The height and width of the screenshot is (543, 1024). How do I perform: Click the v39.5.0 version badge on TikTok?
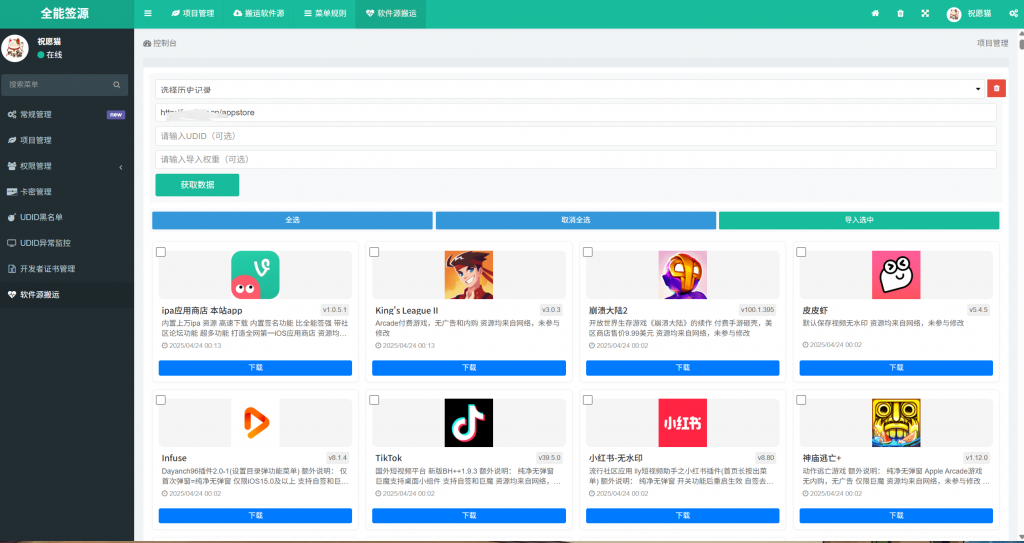(x=550, y=457)
